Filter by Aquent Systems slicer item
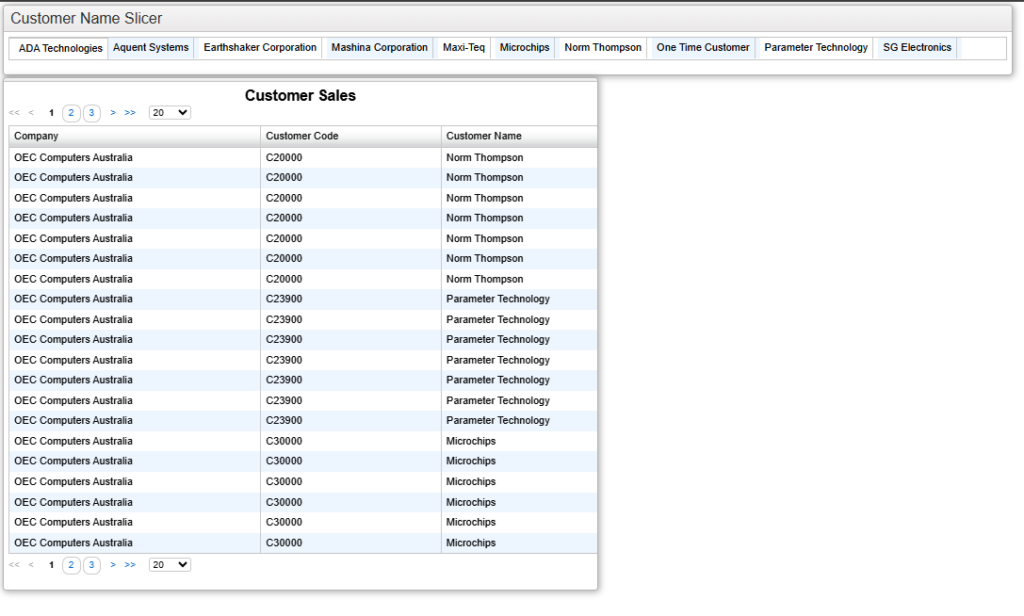This screenshot has width=1024, height=616. [x=151, y=48]
